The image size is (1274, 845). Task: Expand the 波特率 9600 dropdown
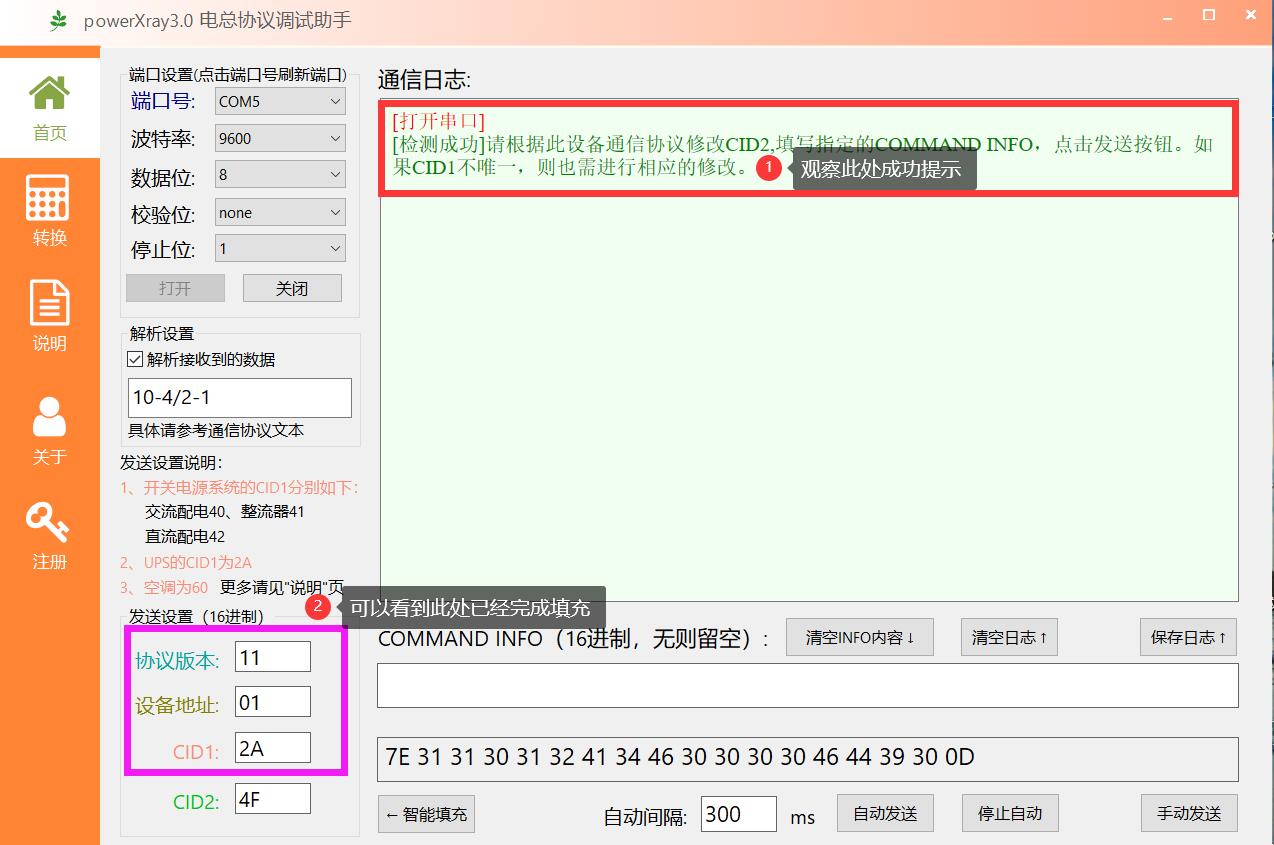(280, 138)
